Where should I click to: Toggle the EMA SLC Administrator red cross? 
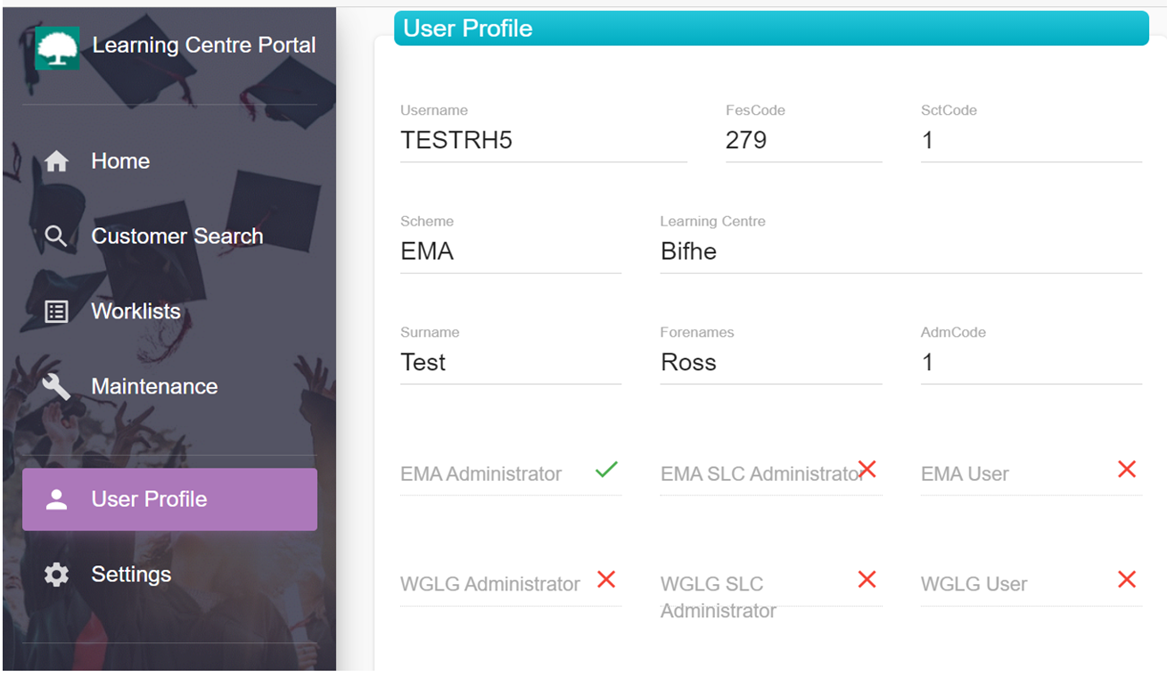coord(867,469)
